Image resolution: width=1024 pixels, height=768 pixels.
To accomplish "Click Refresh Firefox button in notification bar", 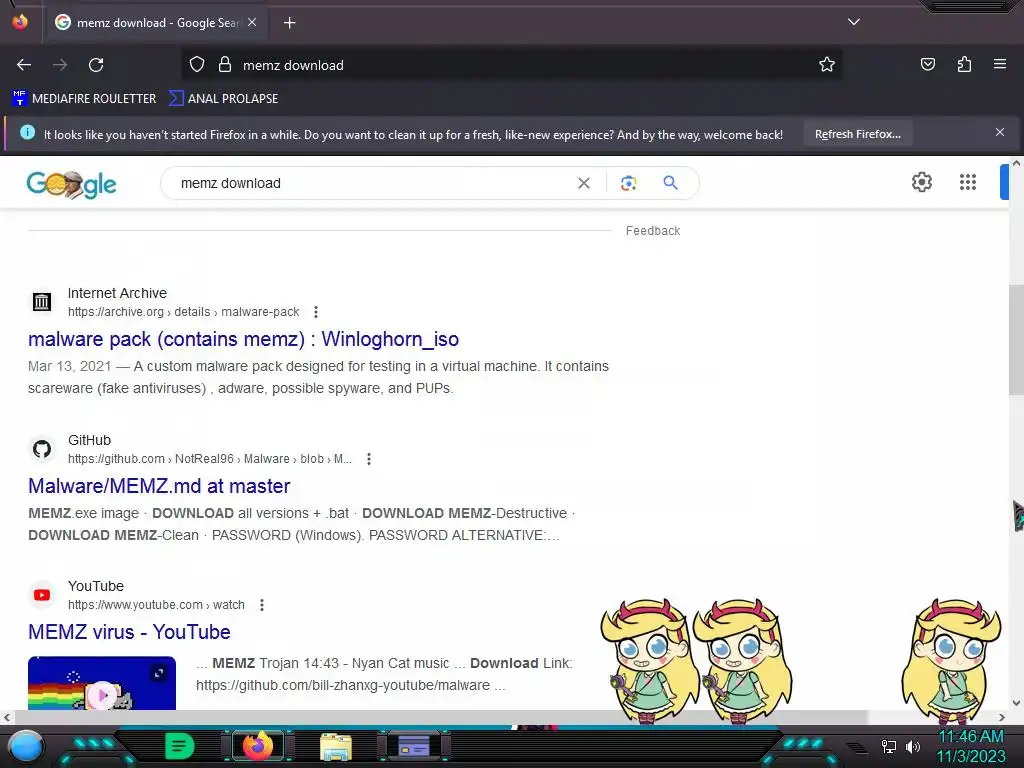I will 857,134.
